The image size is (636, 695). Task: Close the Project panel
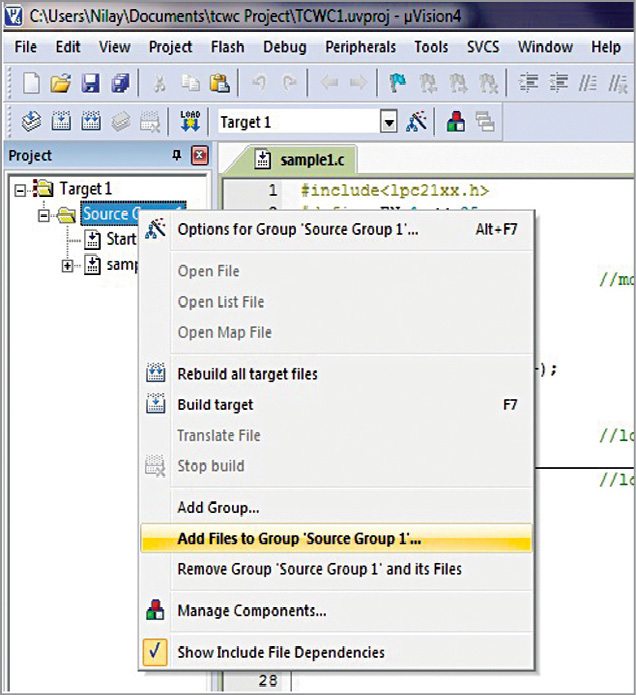pos(198,156)
